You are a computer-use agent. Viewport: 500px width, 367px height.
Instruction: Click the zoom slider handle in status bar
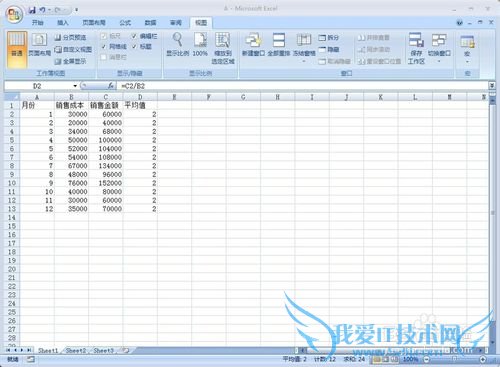click(x=455, y=359)
